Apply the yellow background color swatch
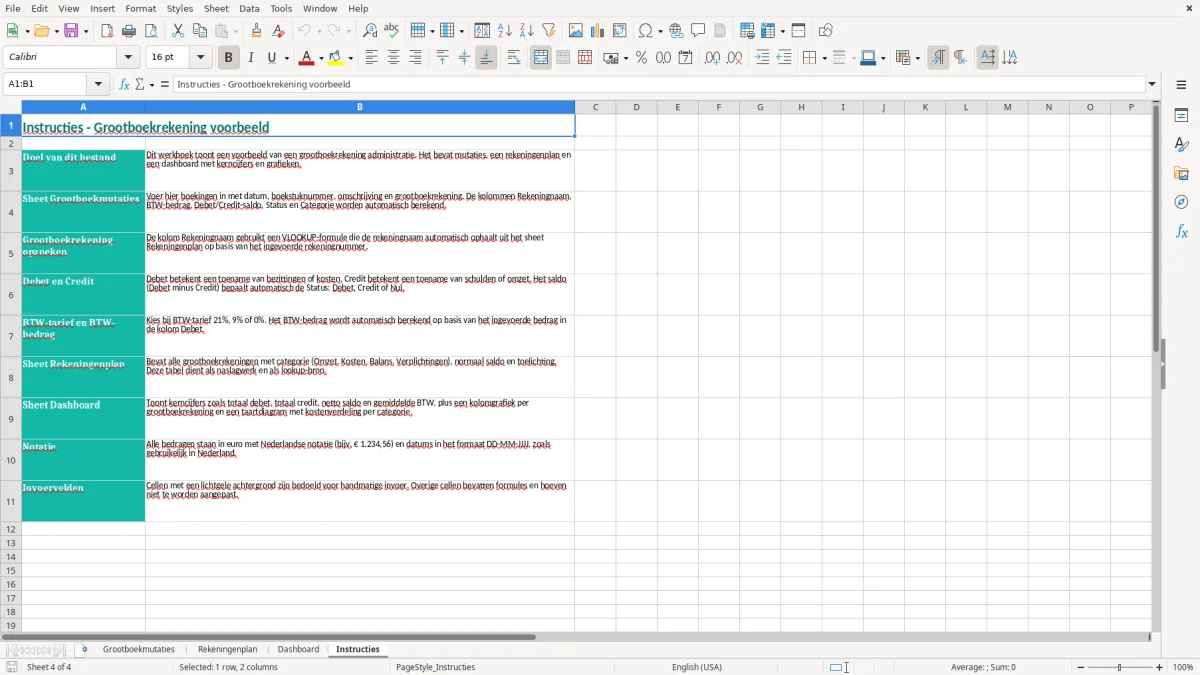 pos(336,58)
